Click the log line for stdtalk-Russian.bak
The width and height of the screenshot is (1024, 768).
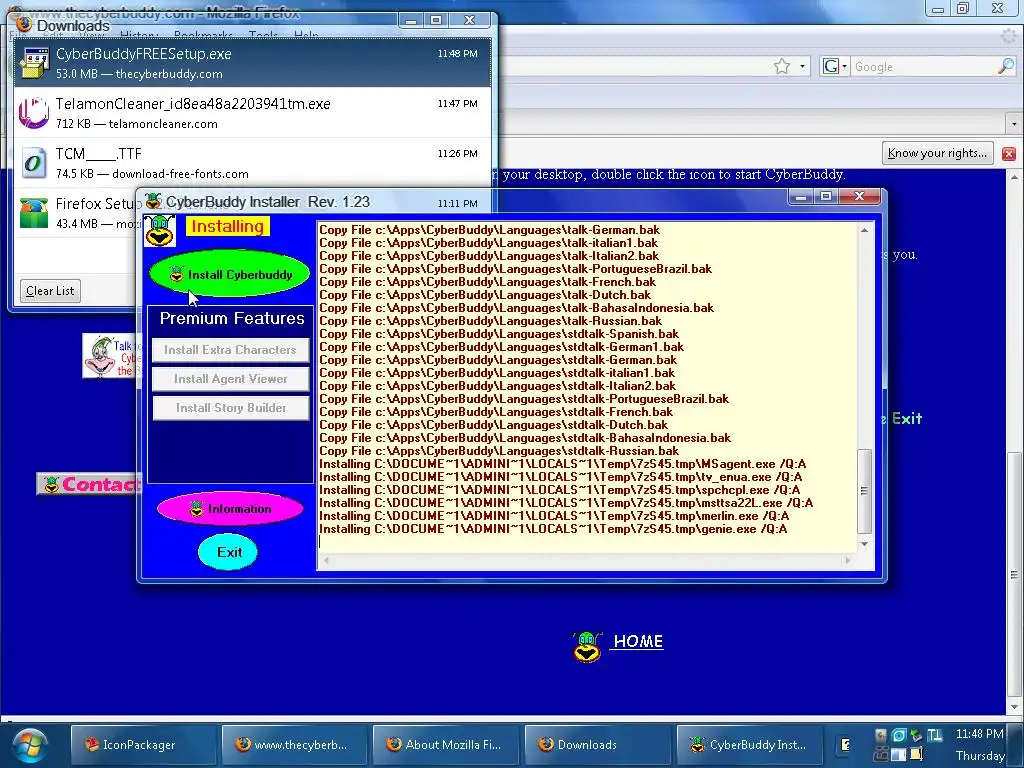(x=499, y=451)
